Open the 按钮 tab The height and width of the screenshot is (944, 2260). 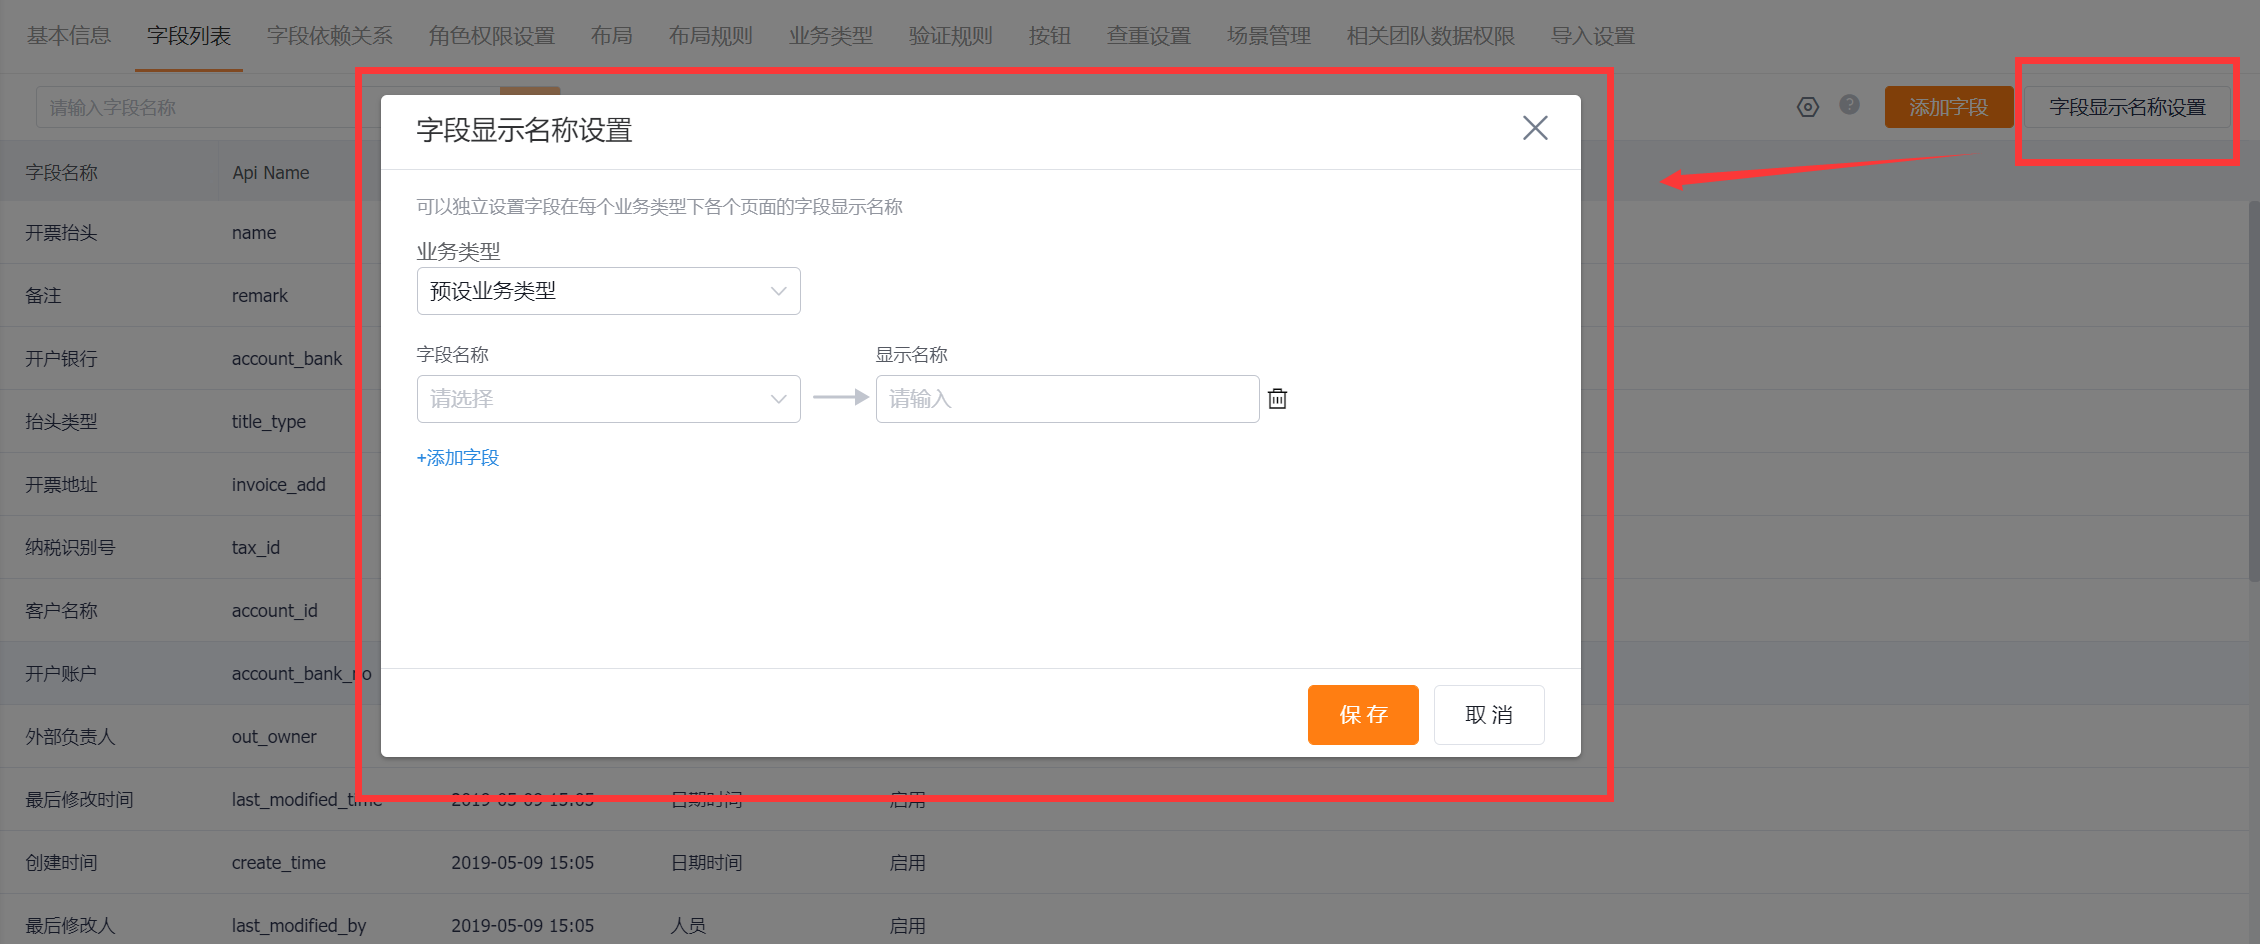coord(1050,36)
